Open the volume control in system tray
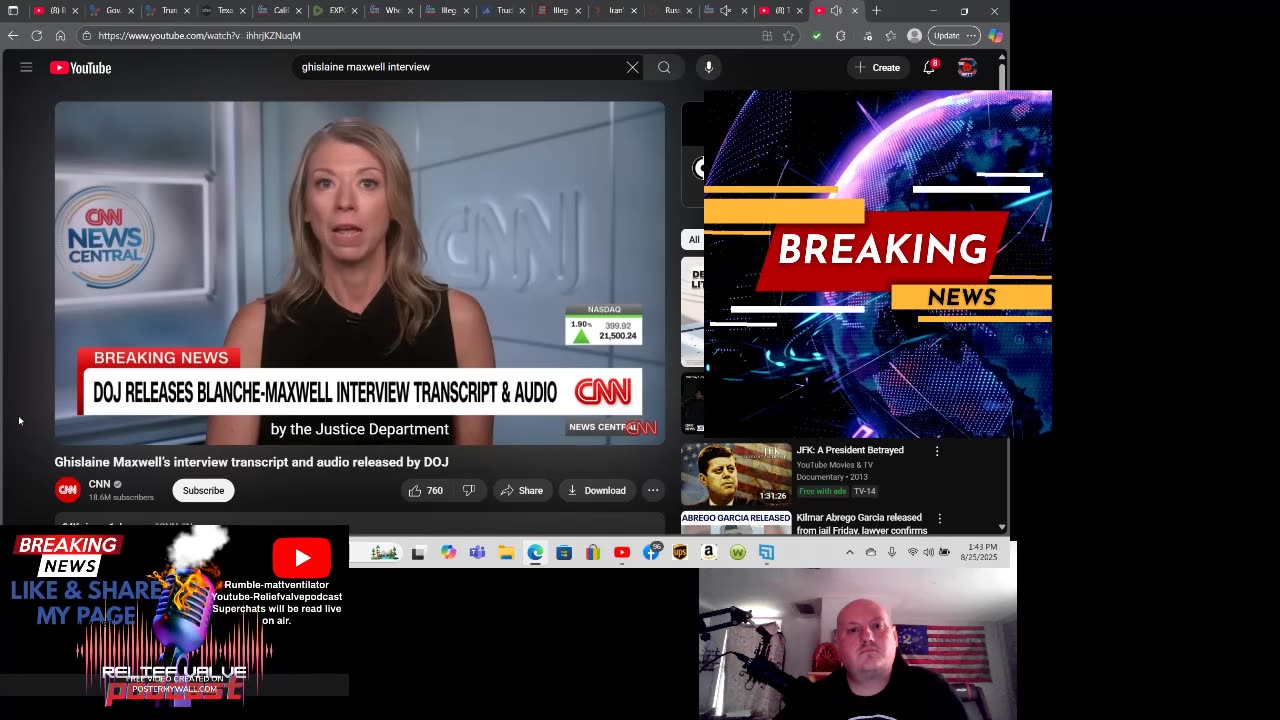The image size is (1280, 720). 929,553
